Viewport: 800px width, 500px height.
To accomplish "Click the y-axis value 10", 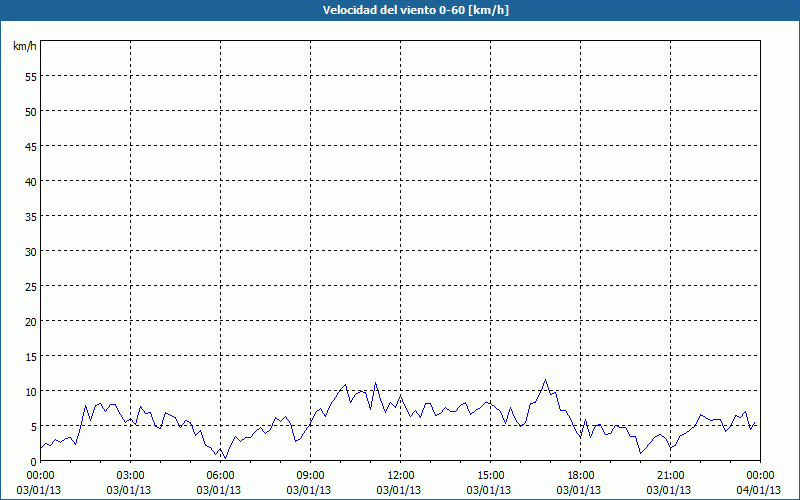I will pos(31,392).
